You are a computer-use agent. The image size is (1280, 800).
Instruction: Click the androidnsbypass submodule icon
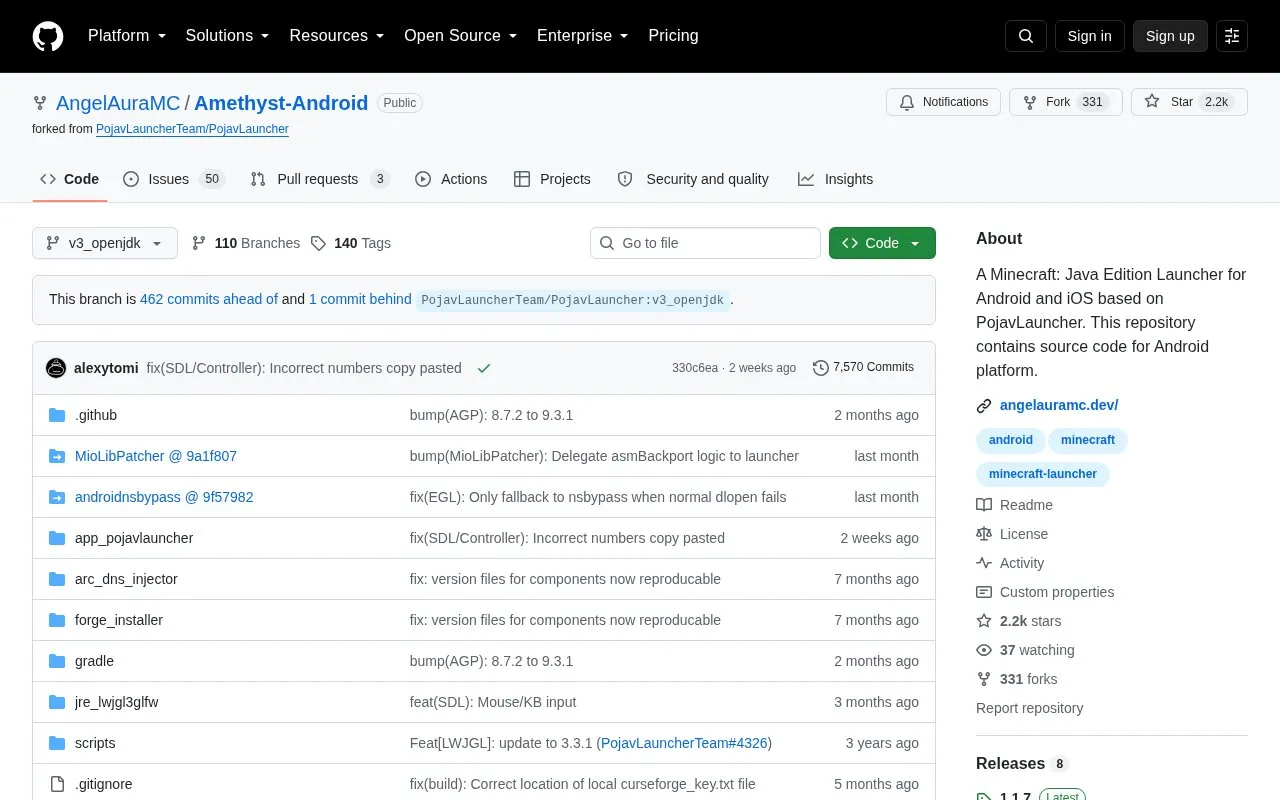pyautogui.click(x=57, y=497)
